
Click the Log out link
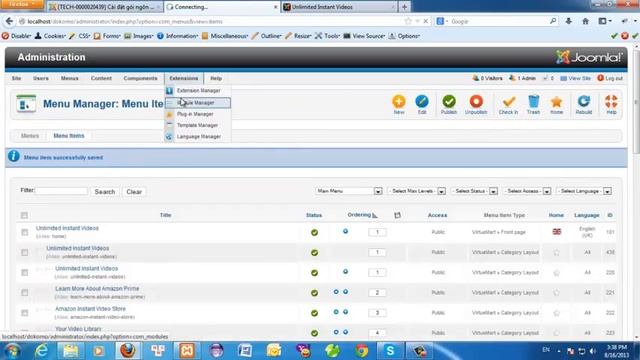[x=610, y=78]
